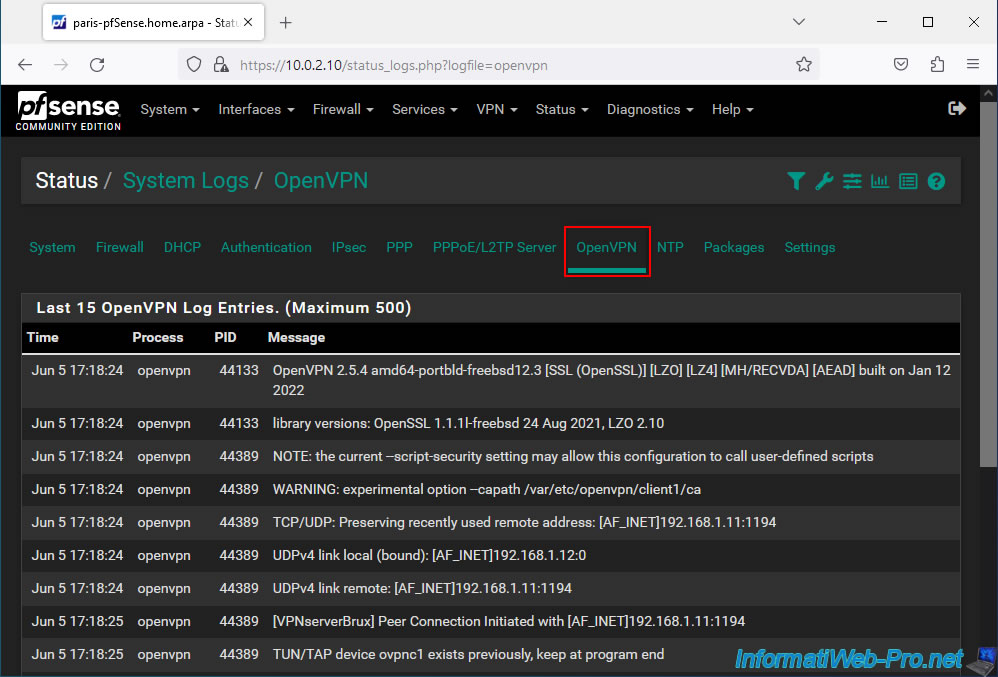Close the paris-pfSense browser tab
998x677 pixels.
tap(248, 22)
